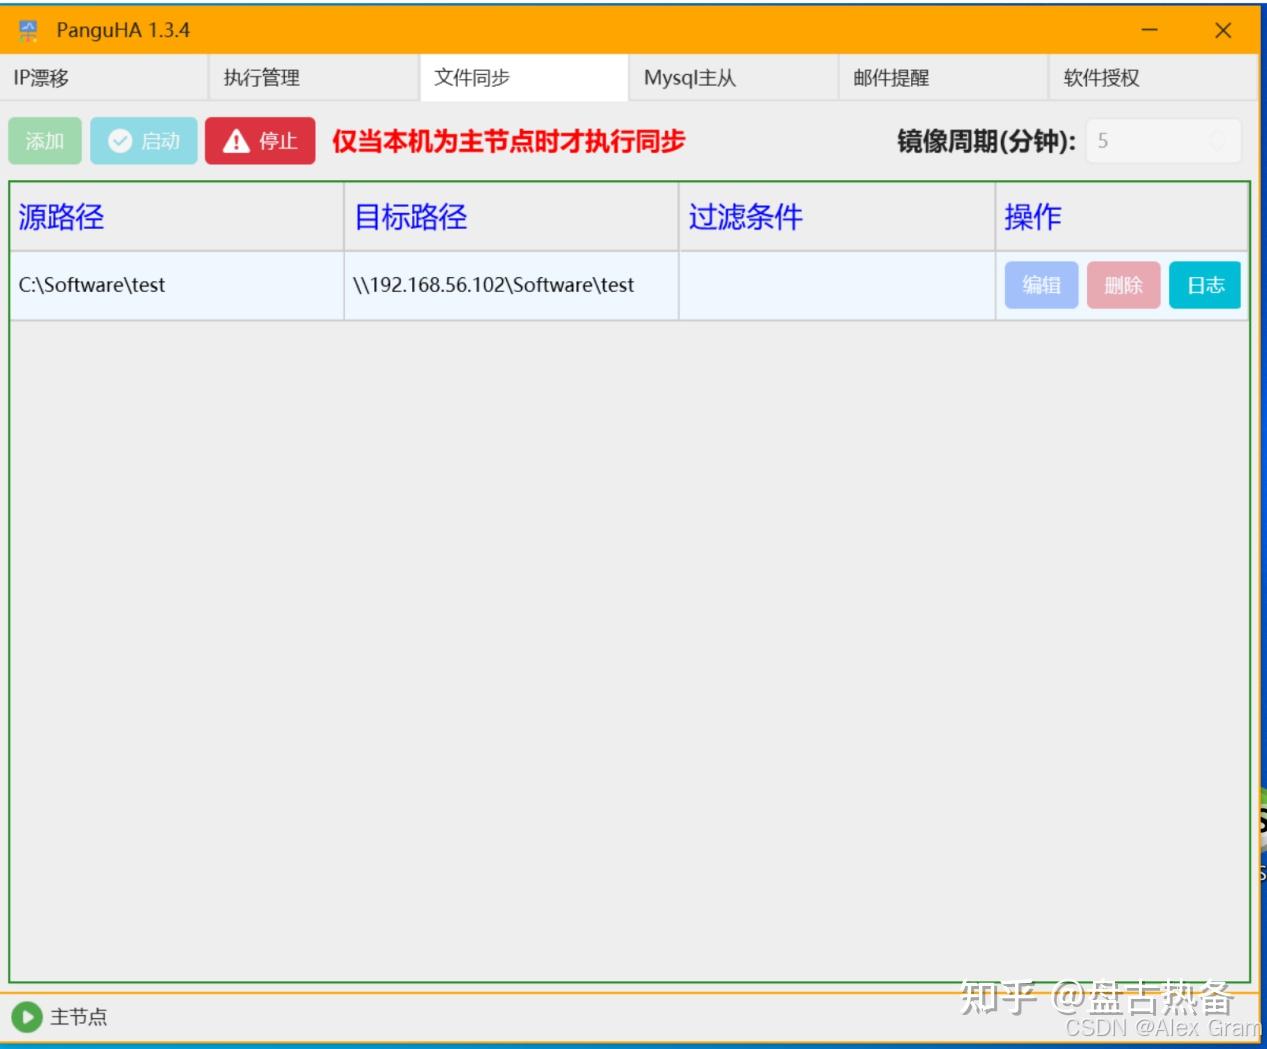
Task: Go to the 邮件提醒 tab
Action: pyautogui.click(x=943, y=78)
